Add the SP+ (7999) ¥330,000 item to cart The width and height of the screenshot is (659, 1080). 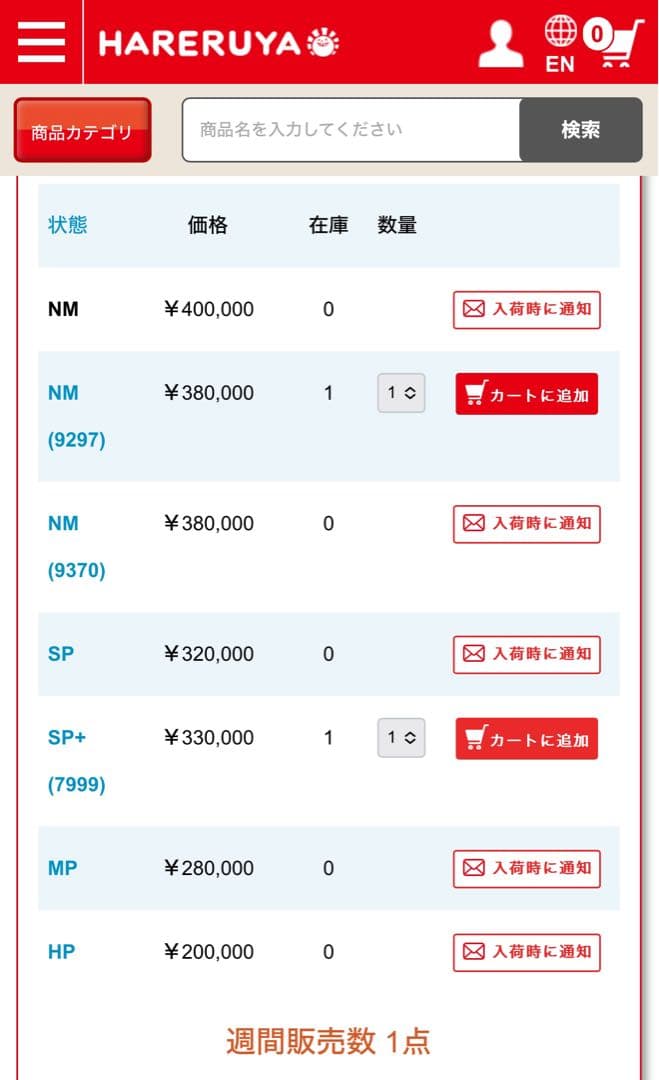click(x=526, y=739)
